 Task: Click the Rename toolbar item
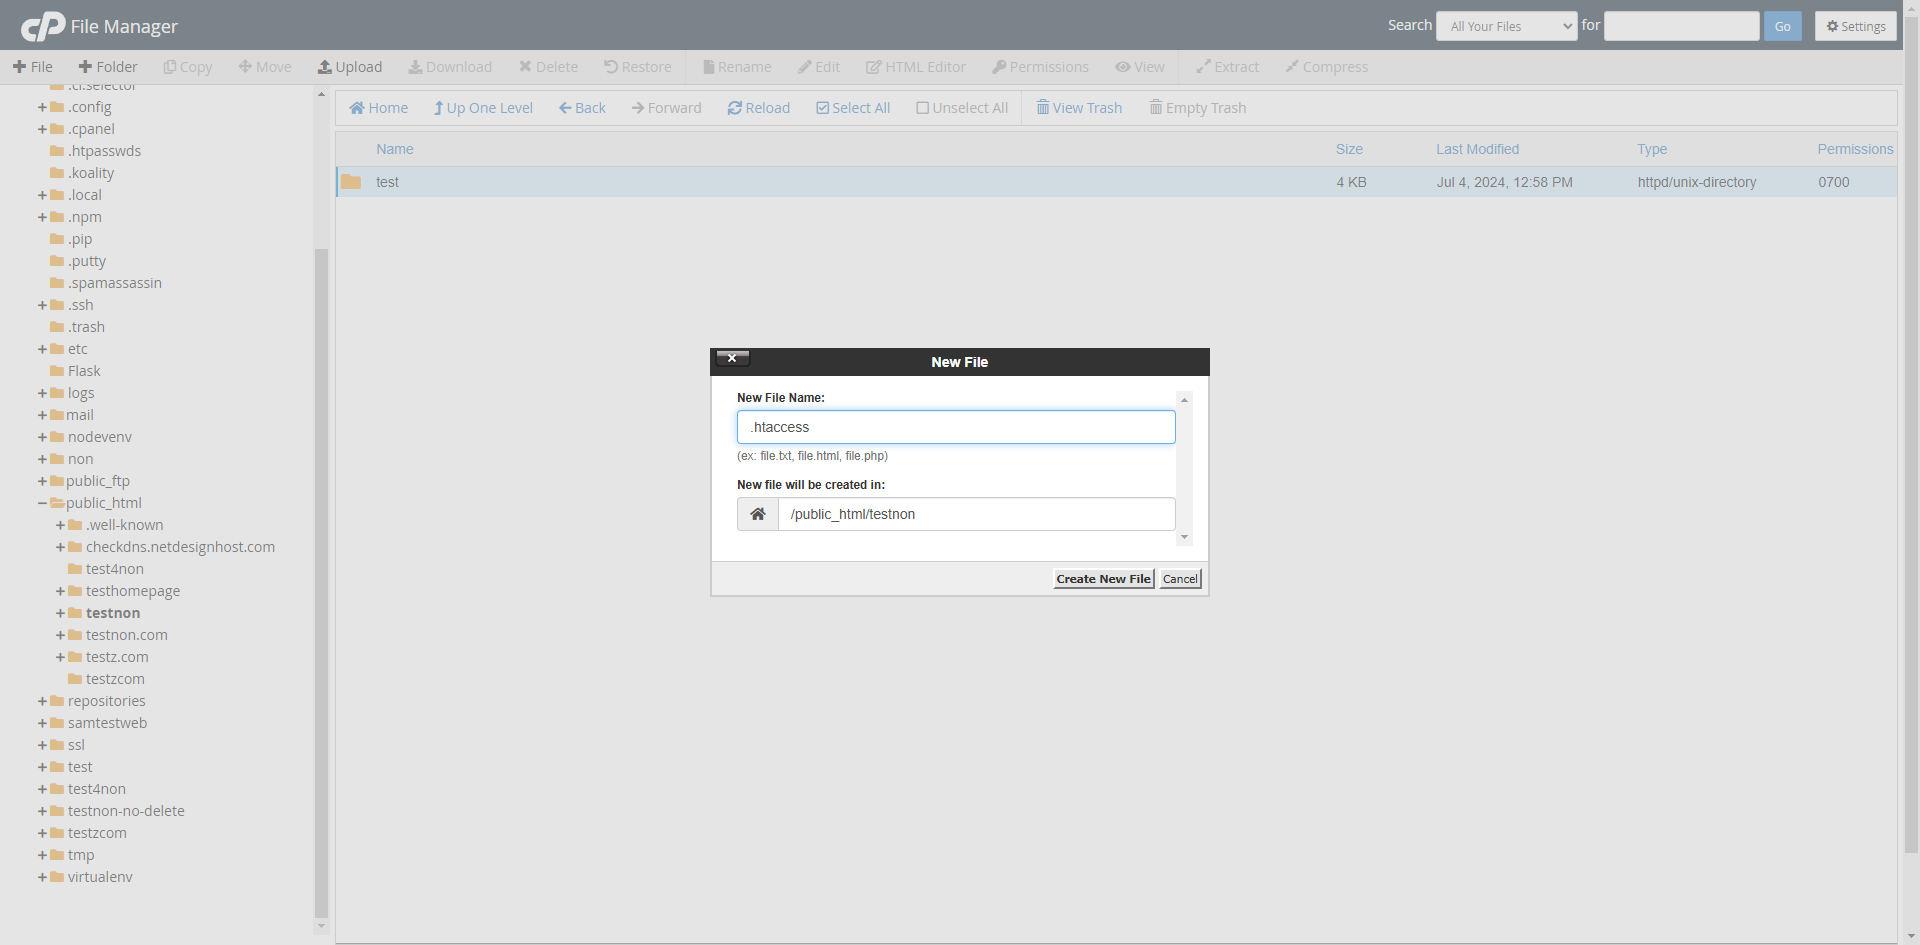[737, 67]
